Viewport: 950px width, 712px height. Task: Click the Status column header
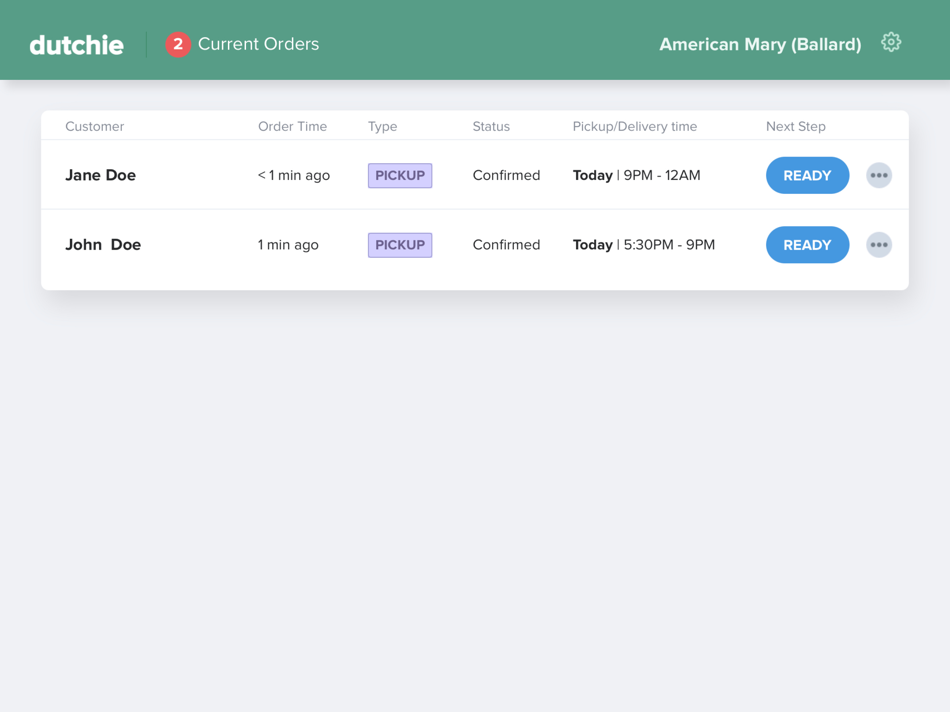(491, 126)
